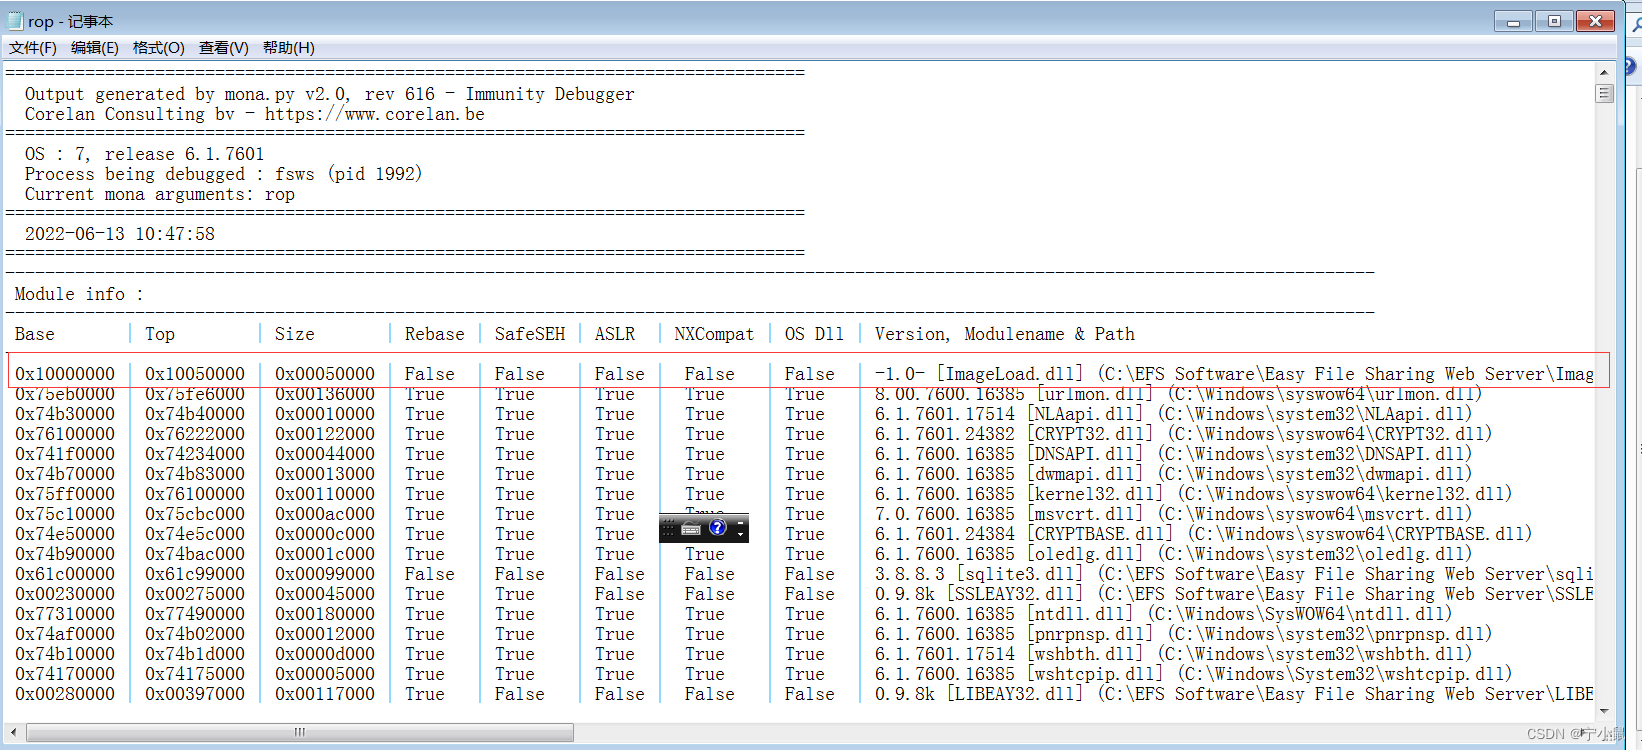
Task: Grab the language bar dotted grip handle
Action: coord(668,529)
